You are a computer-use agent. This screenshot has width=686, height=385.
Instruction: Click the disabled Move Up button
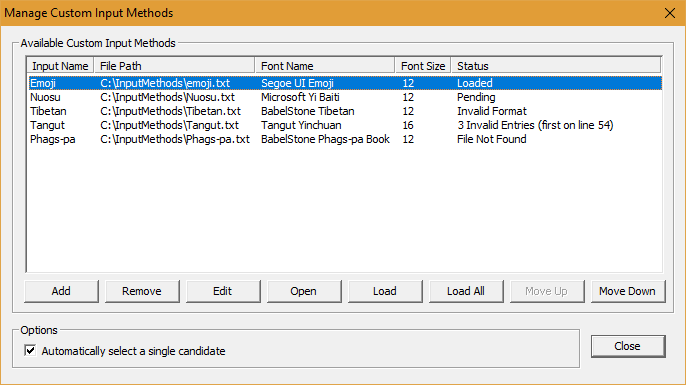(x=547, y=291)
